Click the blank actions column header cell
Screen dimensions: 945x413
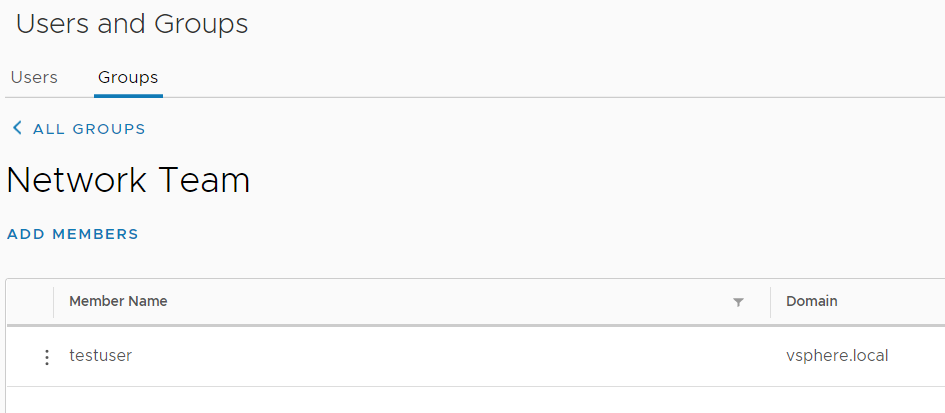click(x=29, y=301)
